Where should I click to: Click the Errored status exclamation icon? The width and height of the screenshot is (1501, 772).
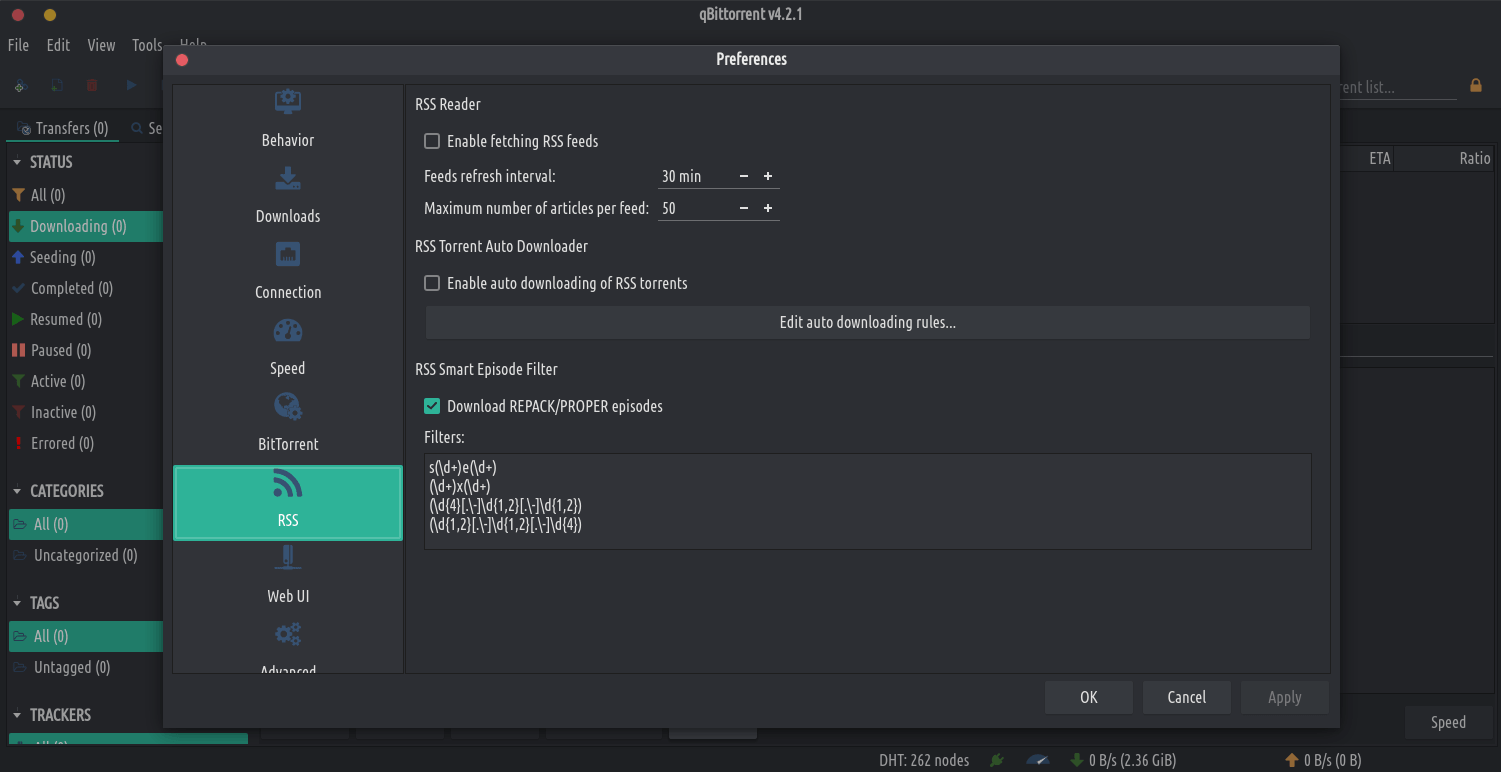tap(18, 443)
